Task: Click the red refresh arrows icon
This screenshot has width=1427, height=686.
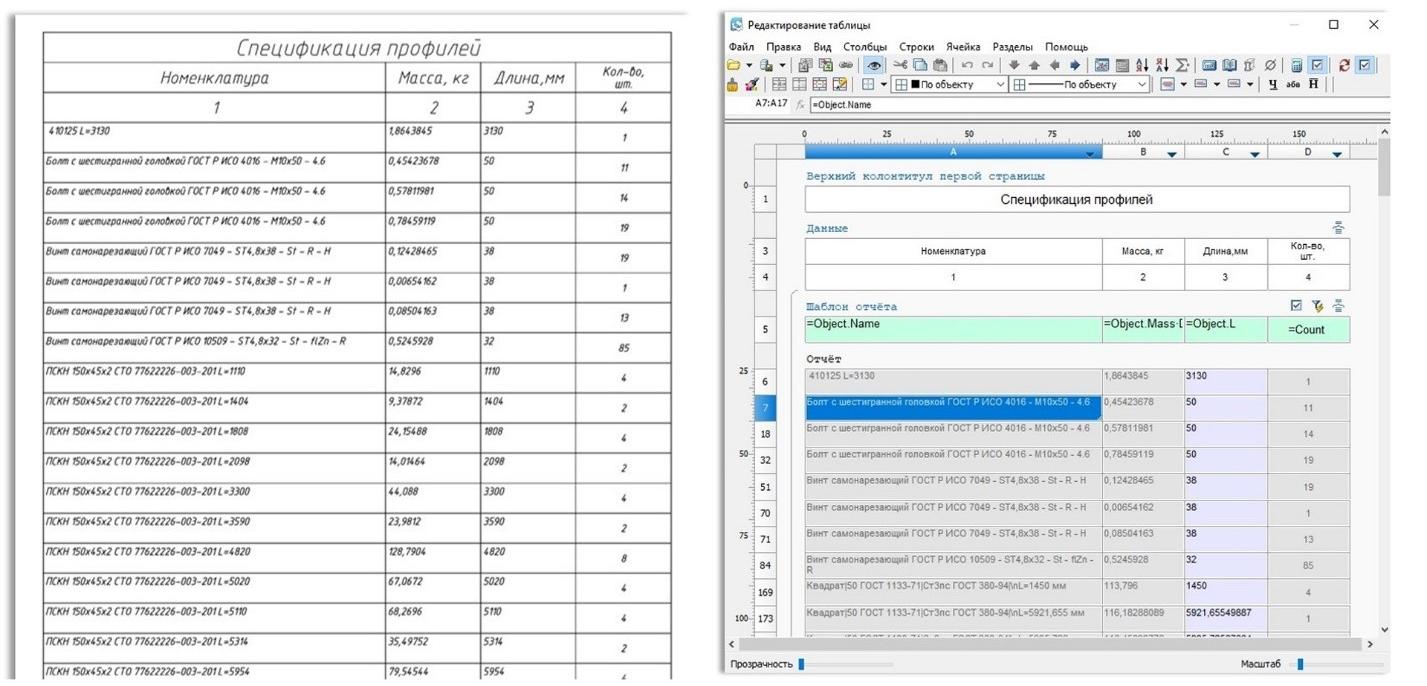Action: (1344, 65)
